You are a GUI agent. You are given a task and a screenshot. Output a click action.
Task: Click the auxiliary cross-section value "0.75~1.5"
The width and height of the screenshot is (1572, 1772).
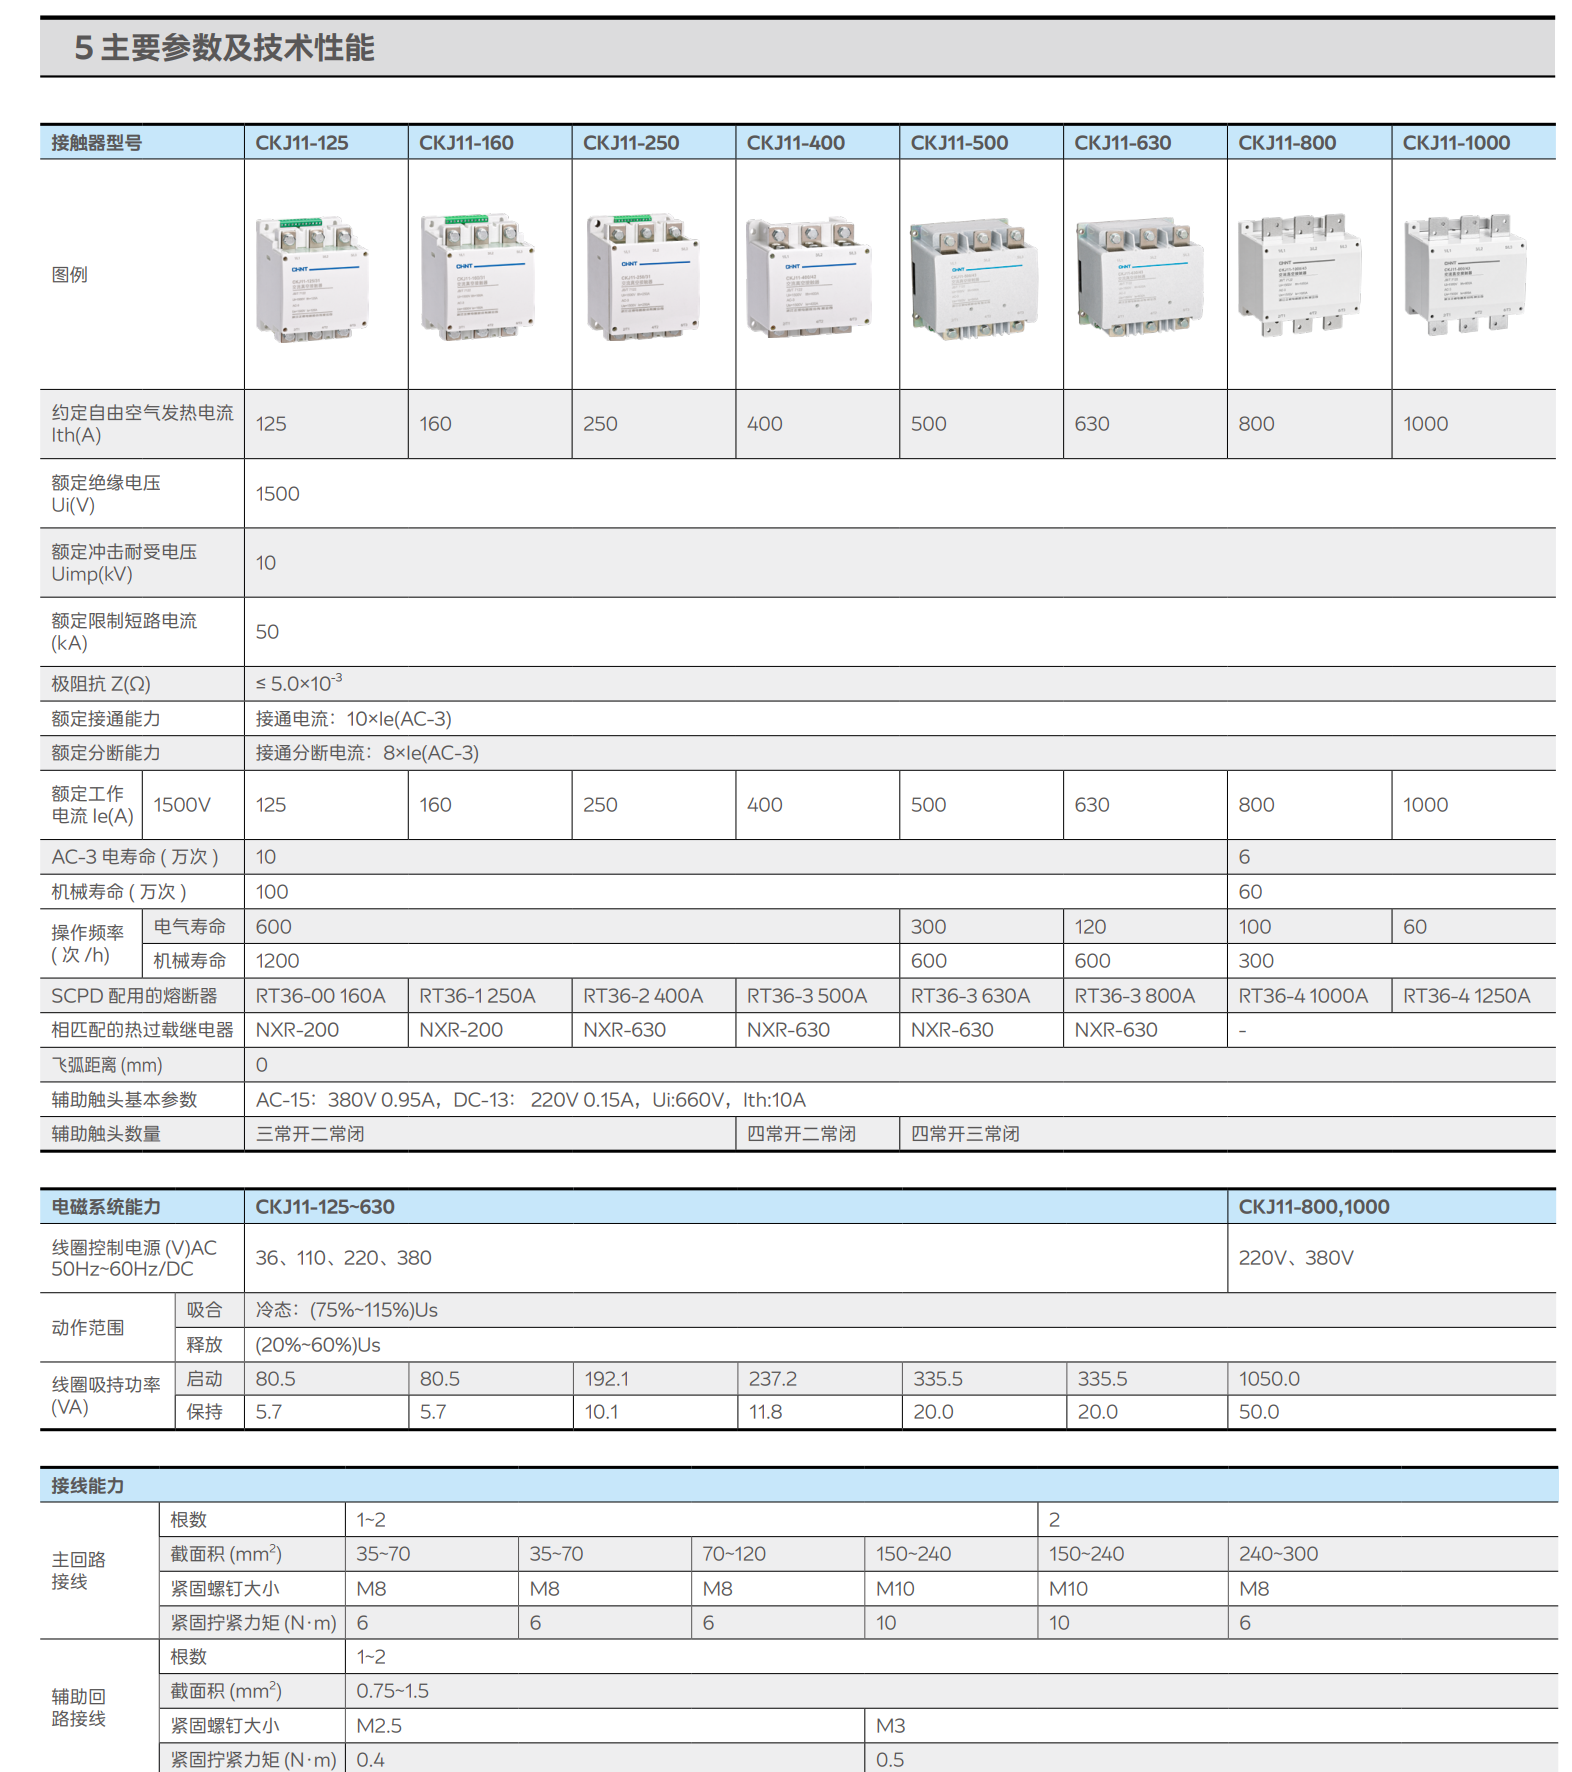[393, 1691]
